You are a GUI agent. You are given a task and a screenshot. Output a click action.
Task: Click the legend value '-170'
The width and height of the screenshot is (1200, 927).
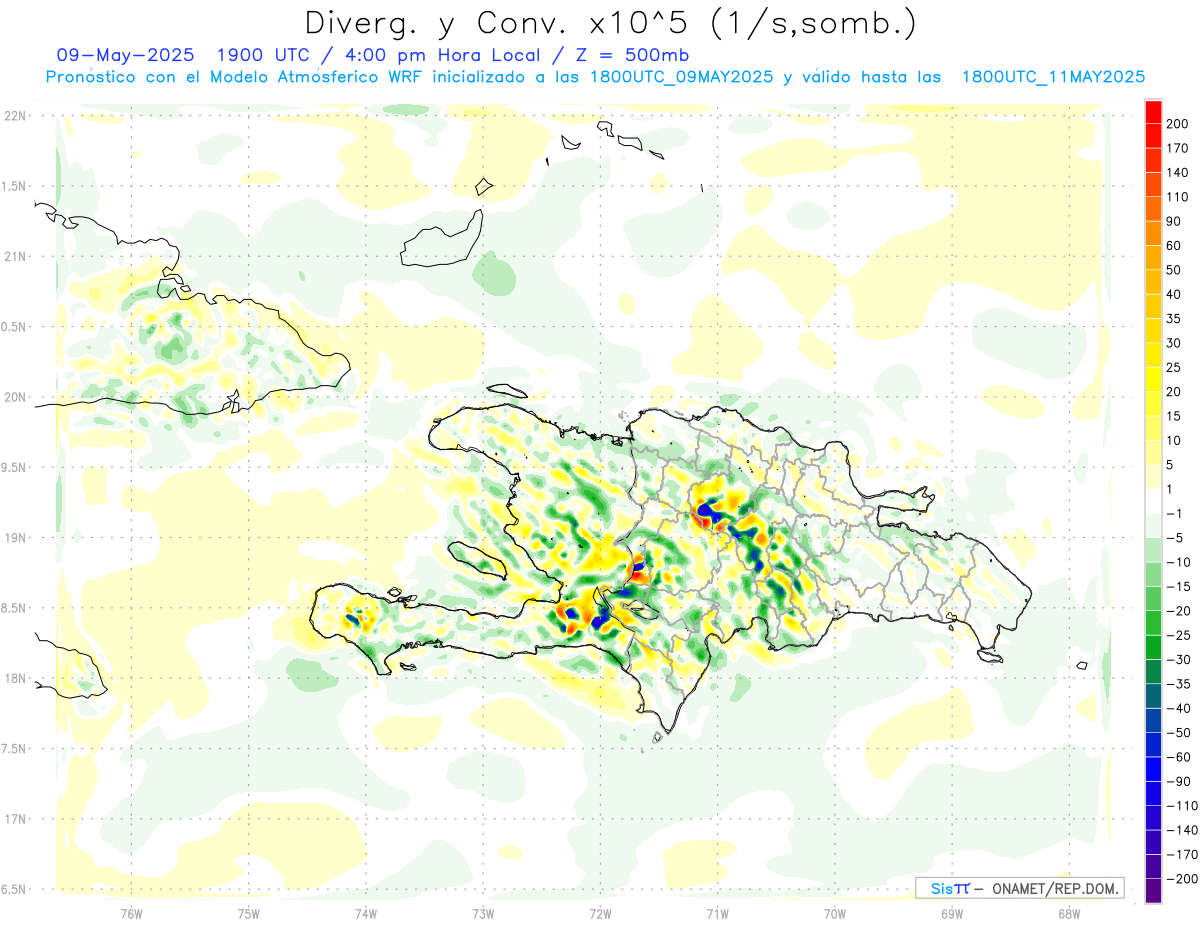1181,855
